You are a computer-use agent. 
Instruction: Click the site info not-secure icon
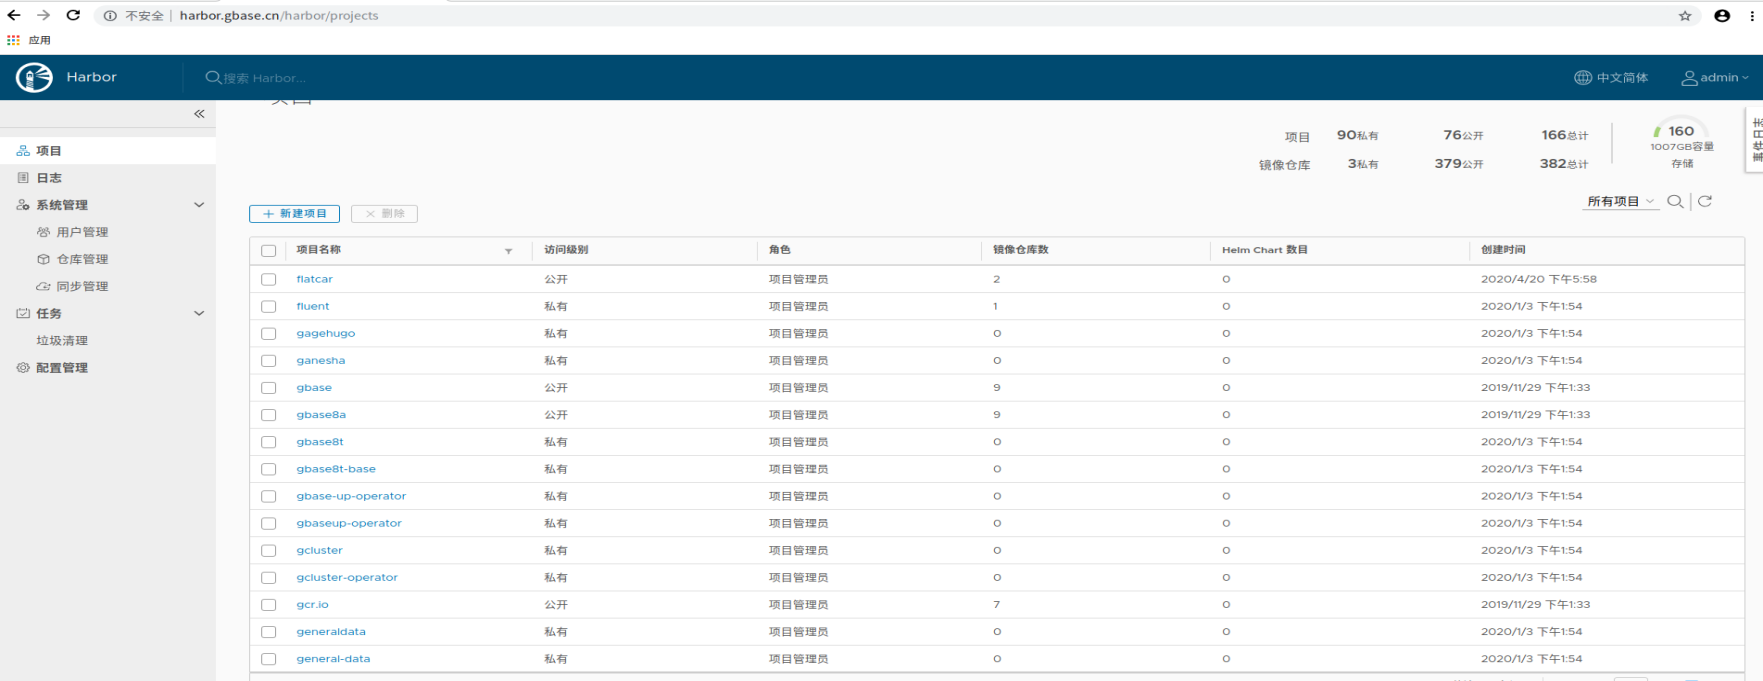110,15
